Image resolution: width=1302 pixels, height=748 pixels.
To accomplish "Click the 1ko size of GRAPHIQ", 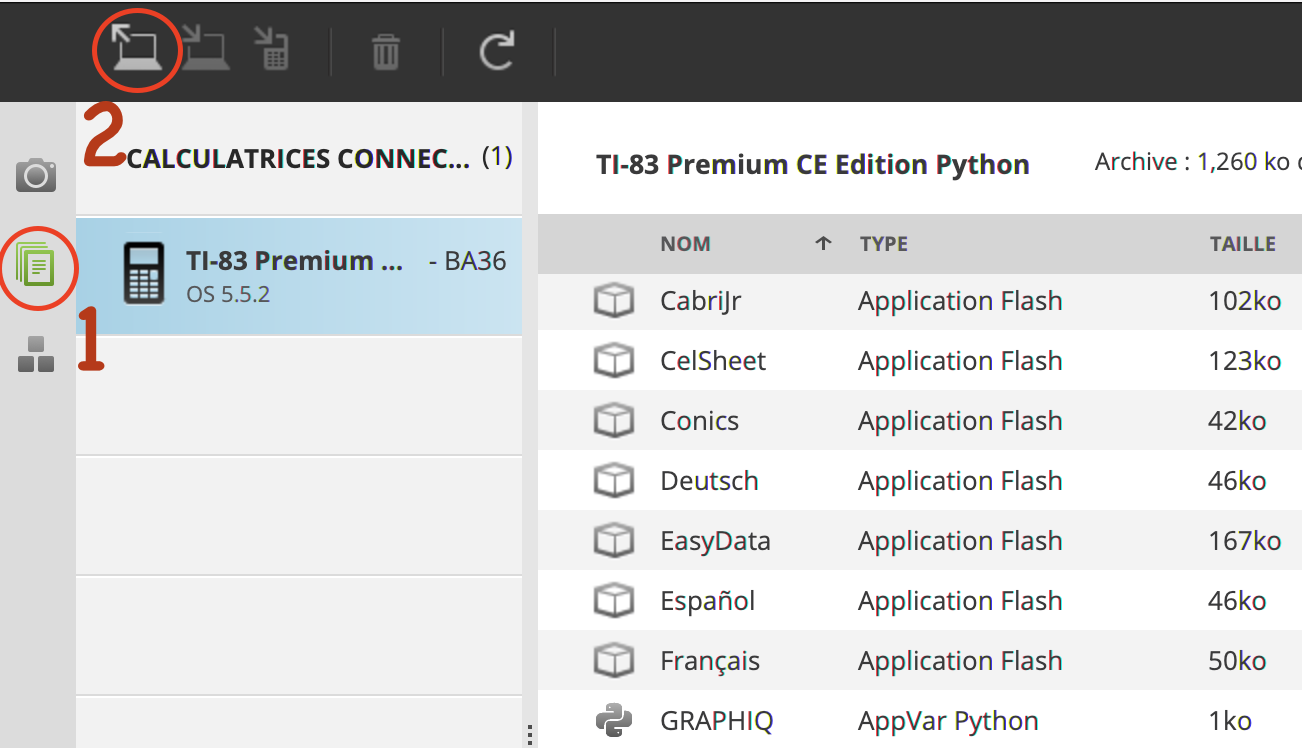I will click(1229, 721).
